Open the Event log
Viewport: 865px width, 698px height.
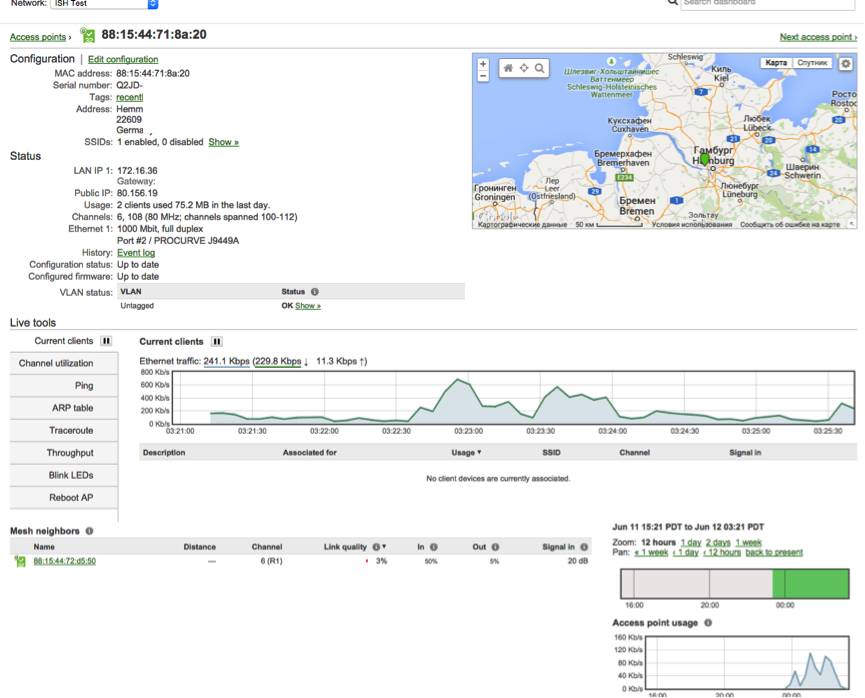(136, 253)
